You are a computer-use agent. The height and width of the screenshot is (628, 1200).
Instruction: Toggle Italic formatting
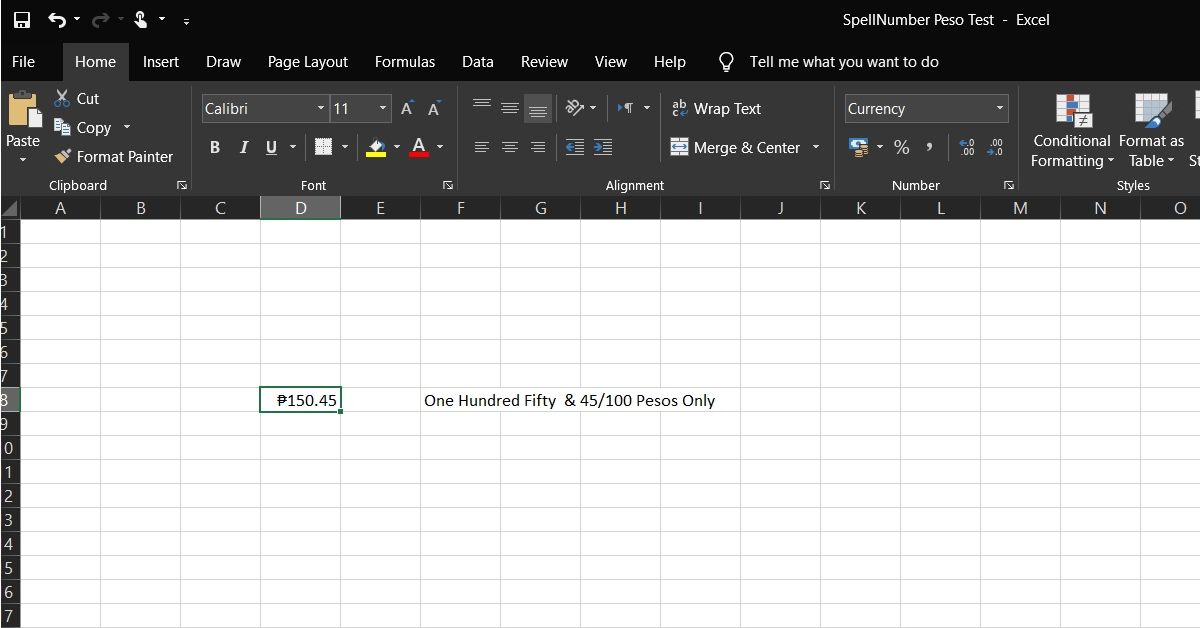pyautogui.click(x=243, y=147)
